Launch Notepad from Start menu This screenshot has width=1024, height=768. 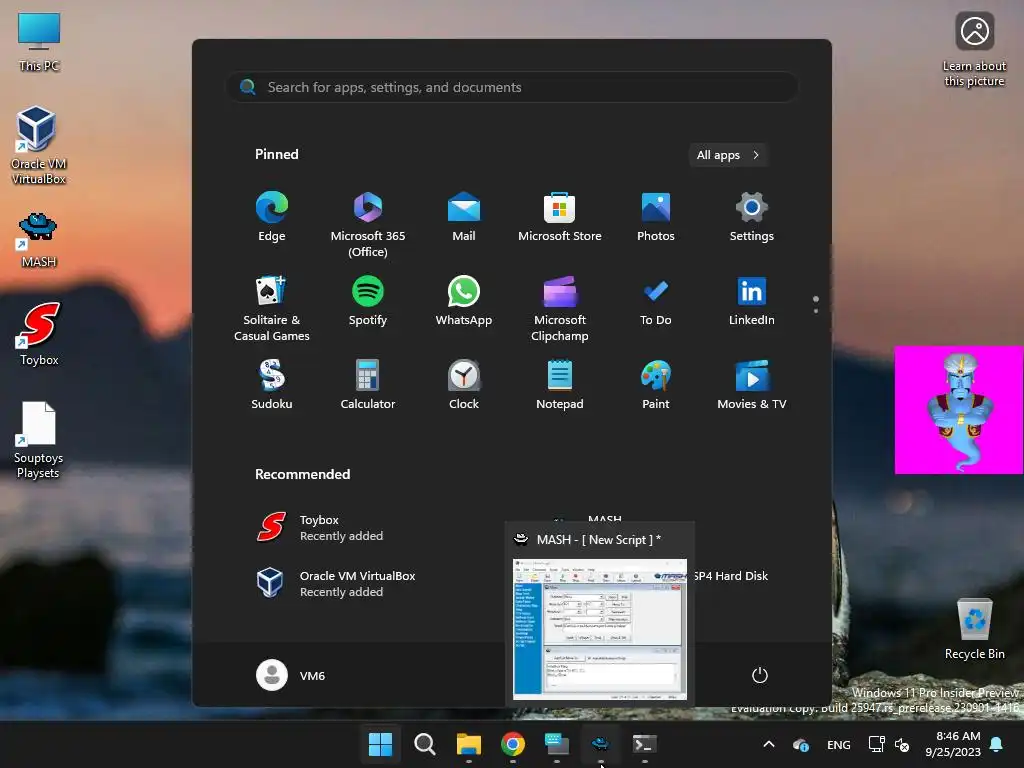tap(560, 385)
